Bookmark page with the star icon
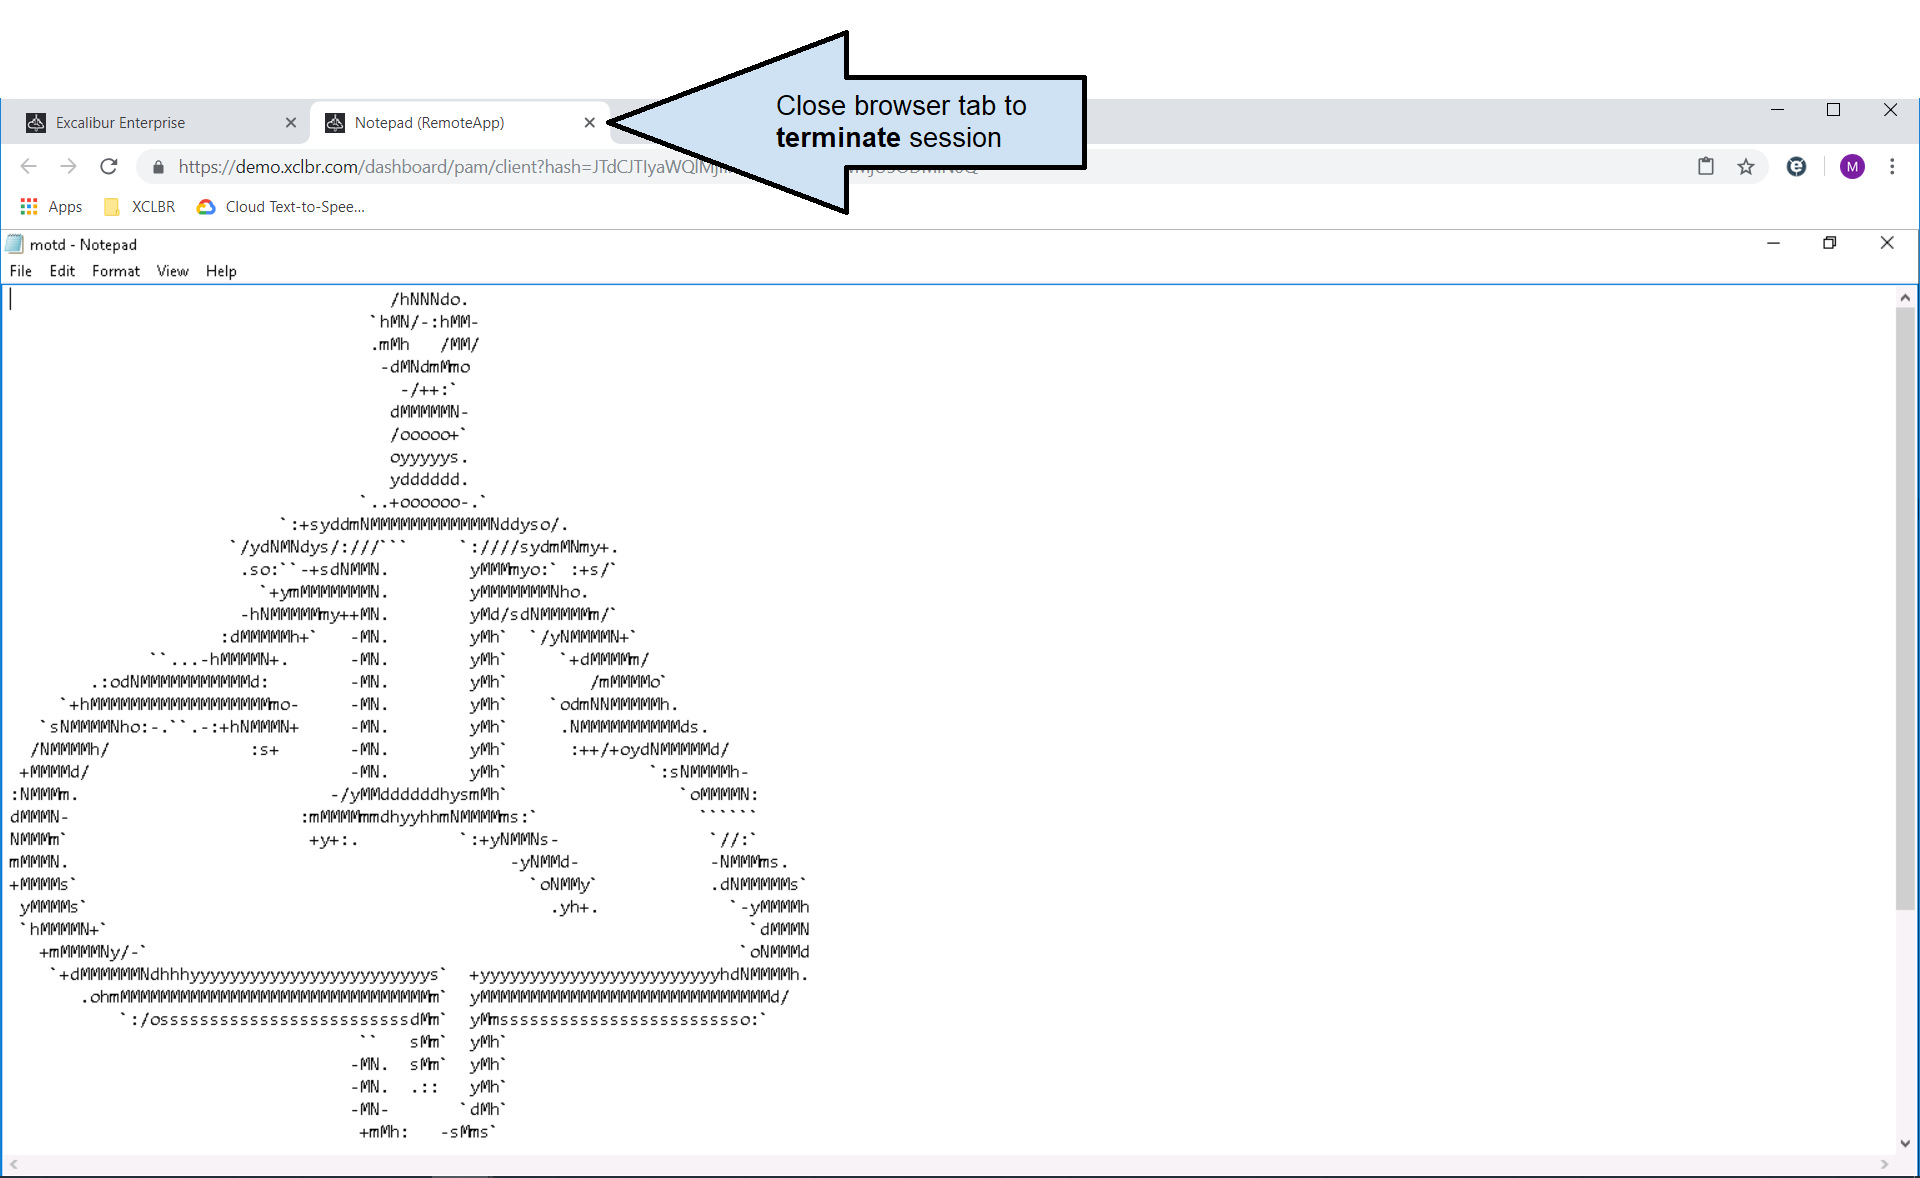The width and height of the screenshot is (1920, 1178). point(1746,167)
